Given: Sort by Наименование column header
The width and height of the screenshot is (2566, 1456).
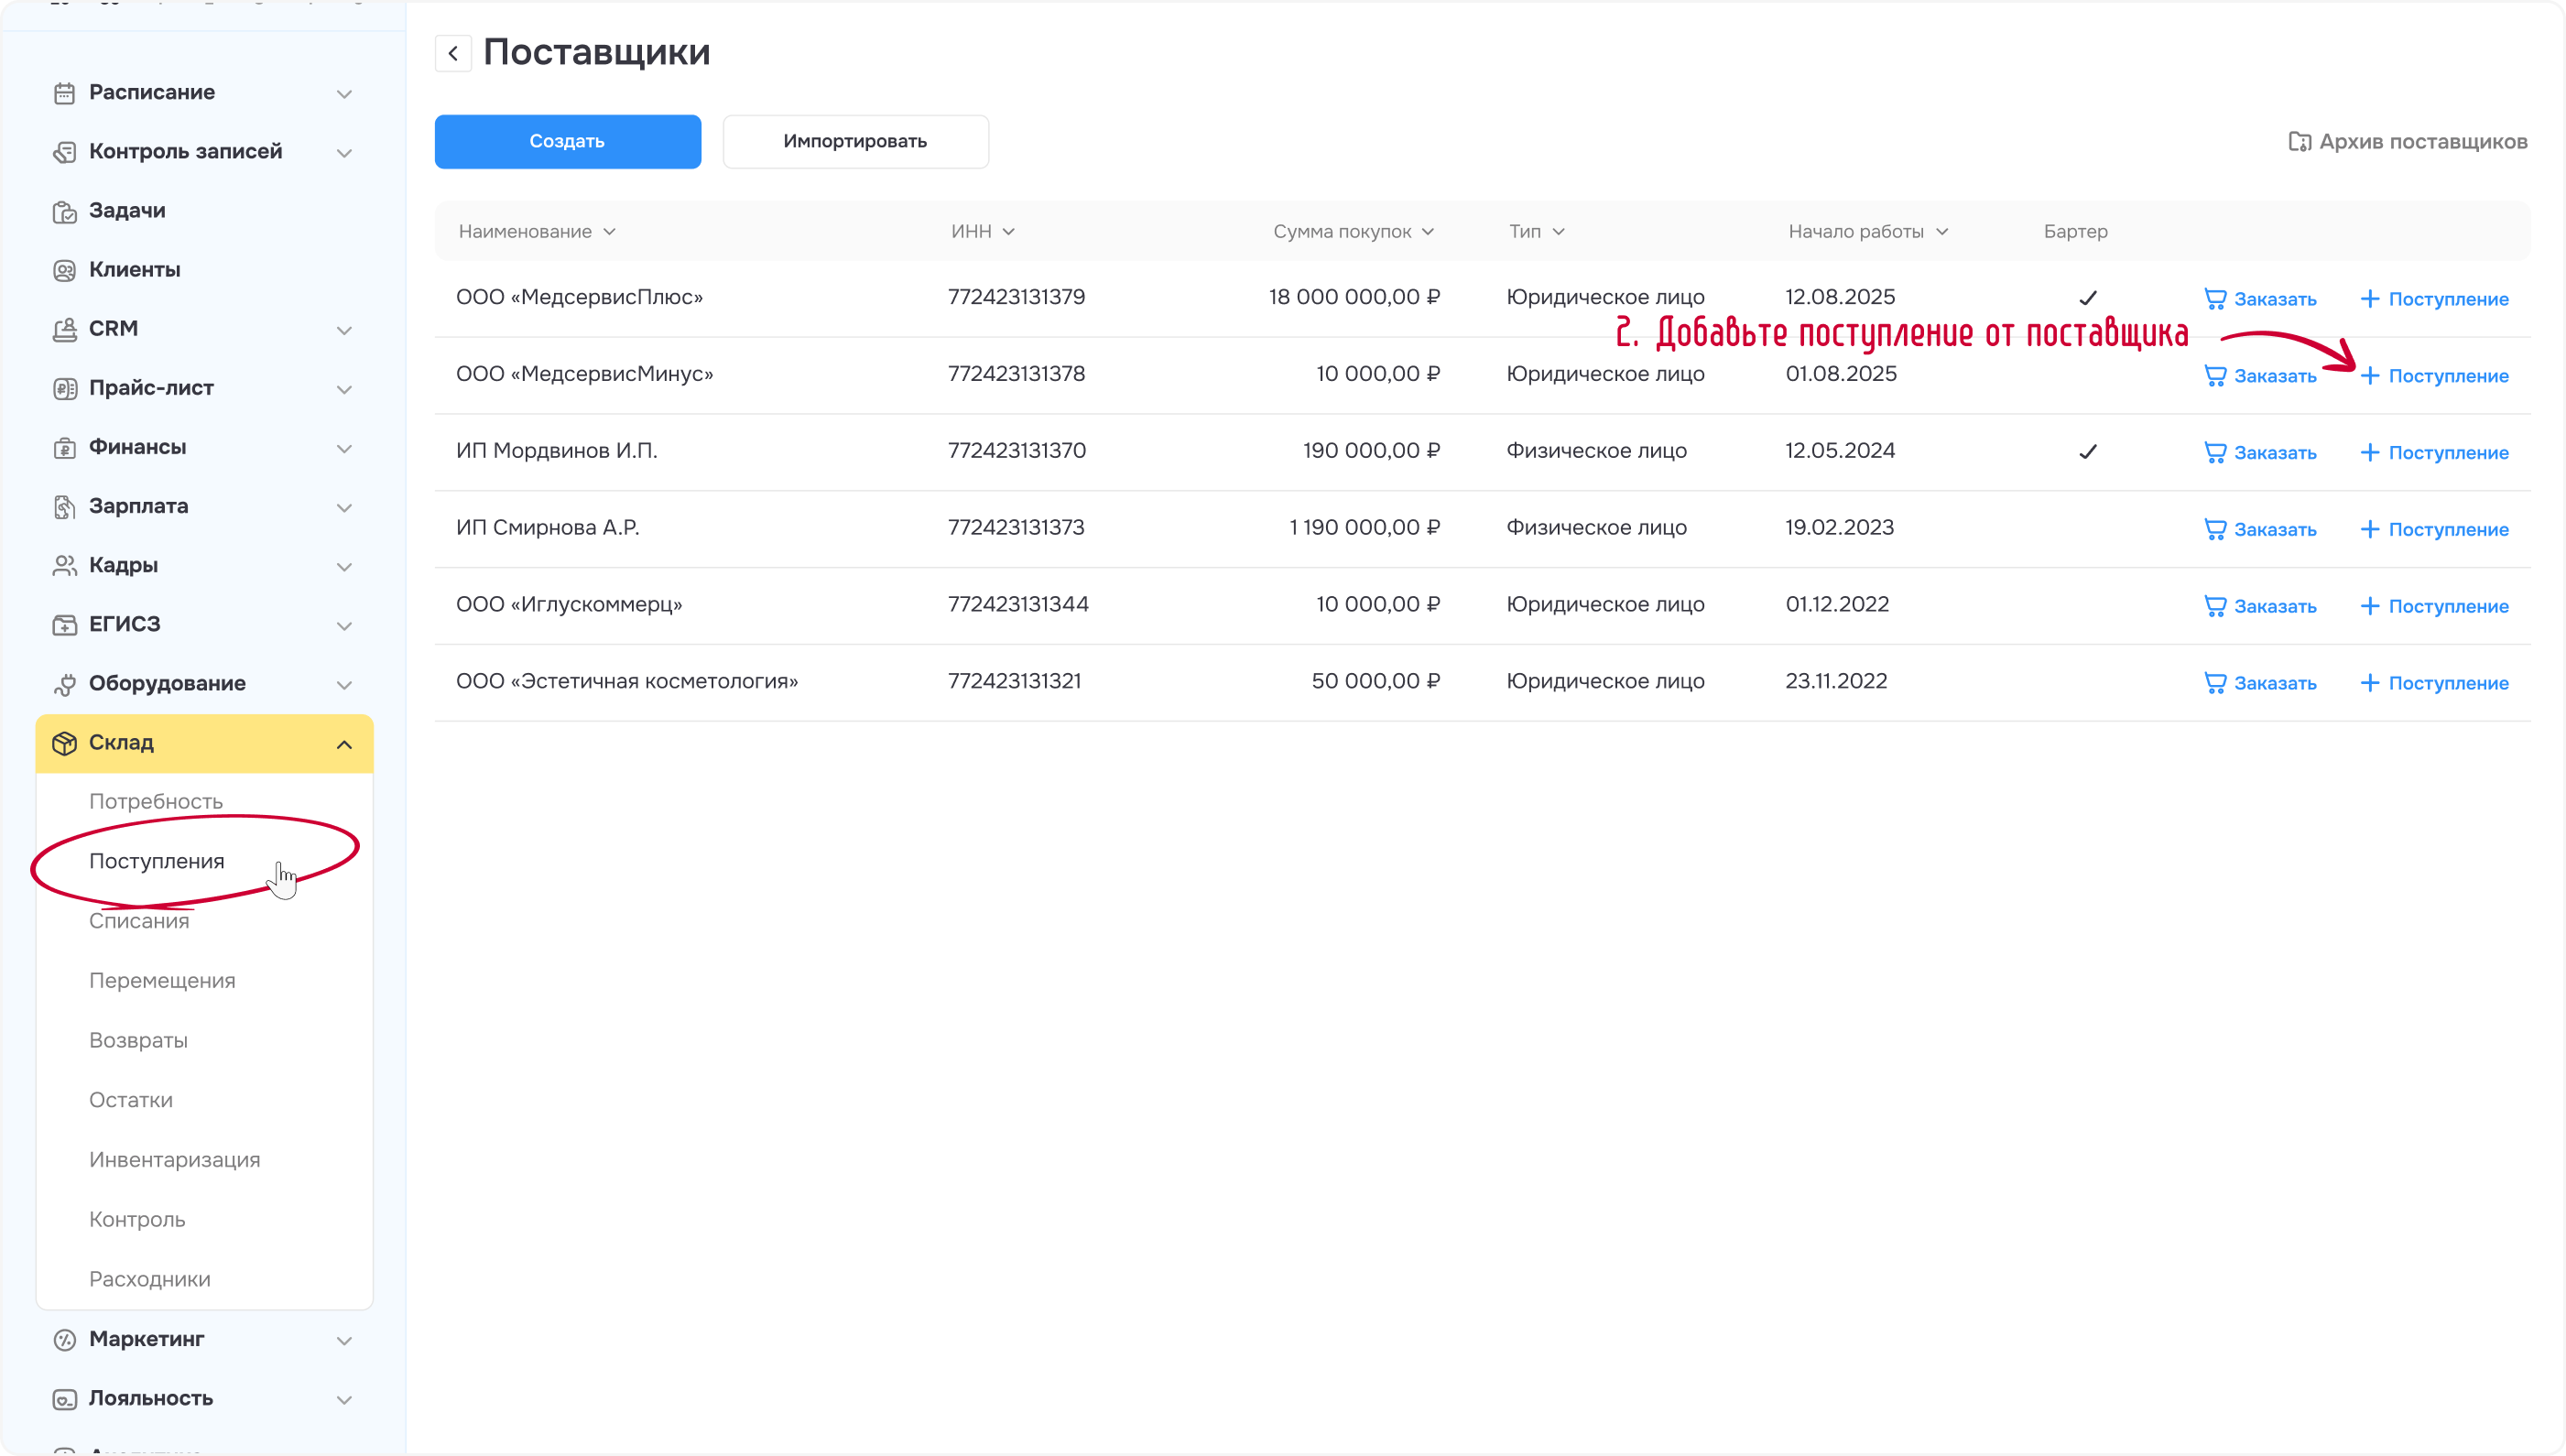Looking at the screenshot, I should [537, 231].
